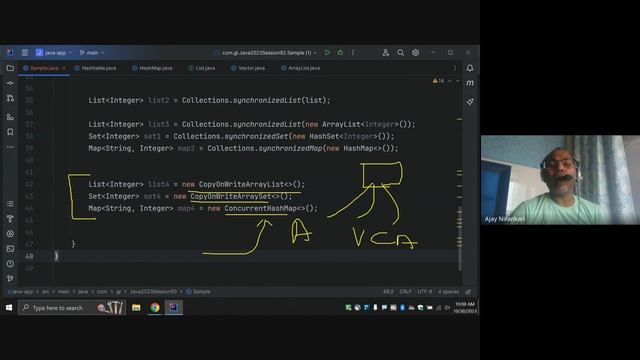Open Windows Start menu
The width and height of the screenshot is (640, 360).
click(9, 307)
